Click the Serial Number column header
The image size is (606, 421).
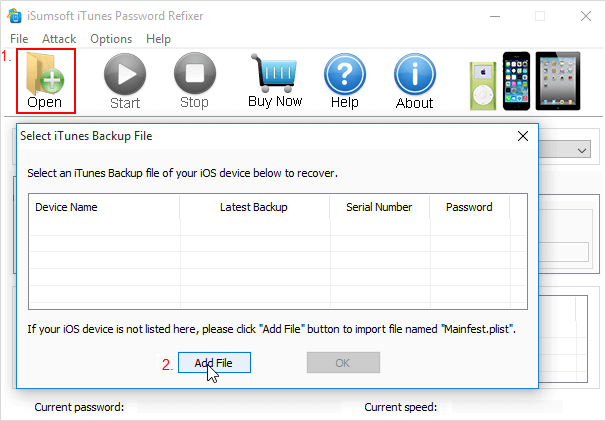click(x=379, y=207)
